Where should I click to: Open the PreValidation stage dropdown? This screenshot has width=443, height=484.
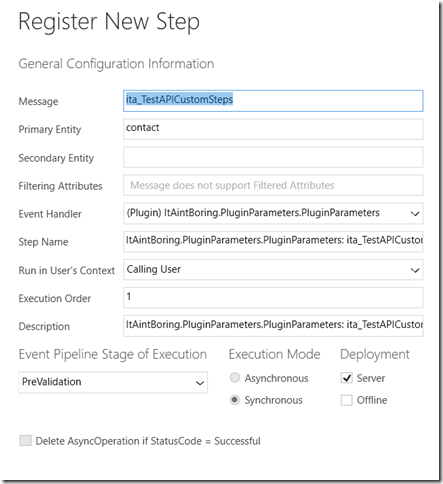[x=113, y=382]
